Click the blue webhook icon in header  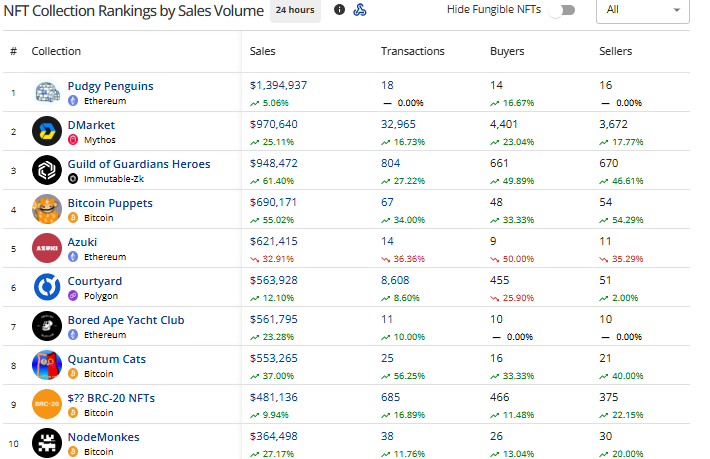click(360, 10)
